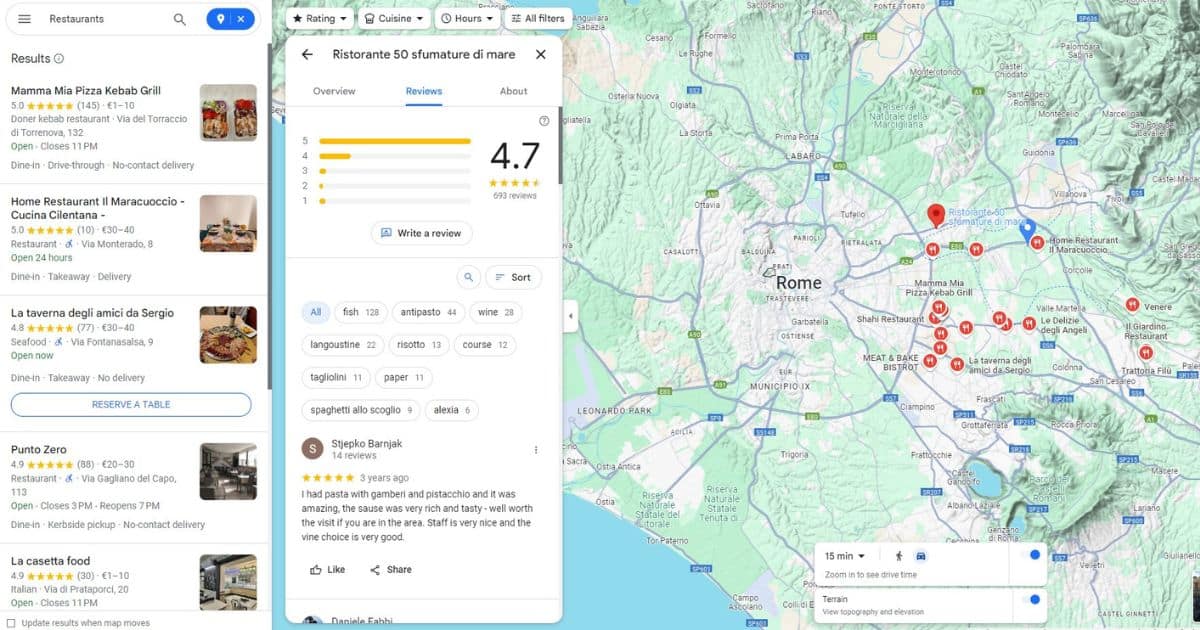Screen dimensions: 1200x630
Task: Share Stjepko Barnjak's review
Action: 390,570
